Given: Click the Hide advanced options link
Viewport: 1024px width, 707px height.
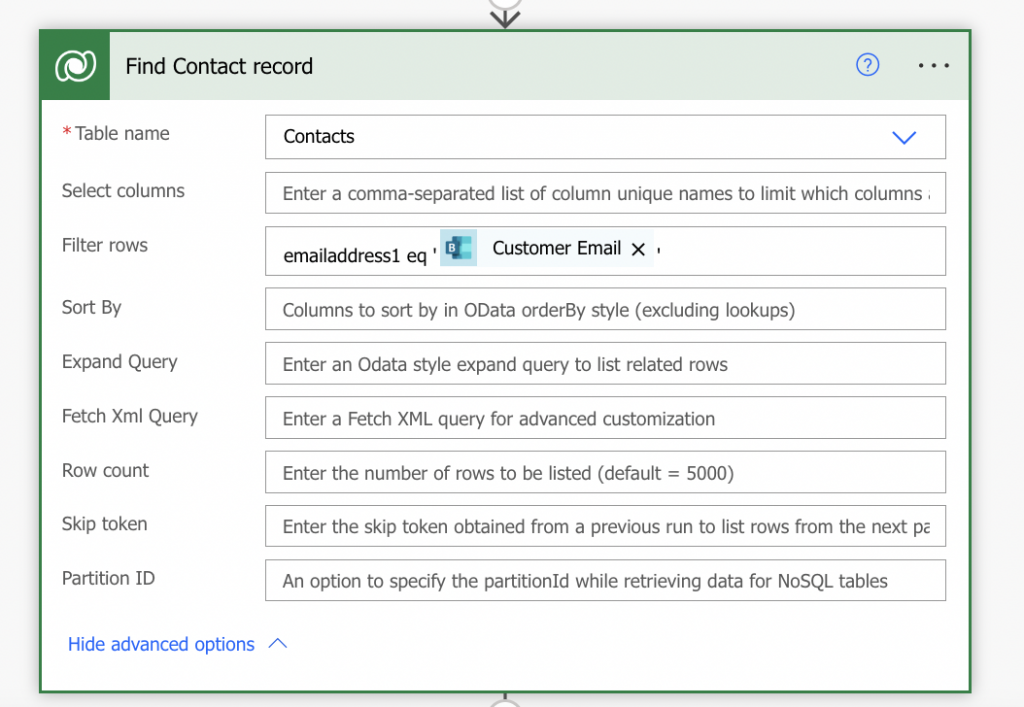Looking at the screenshot, I should 161,644.
